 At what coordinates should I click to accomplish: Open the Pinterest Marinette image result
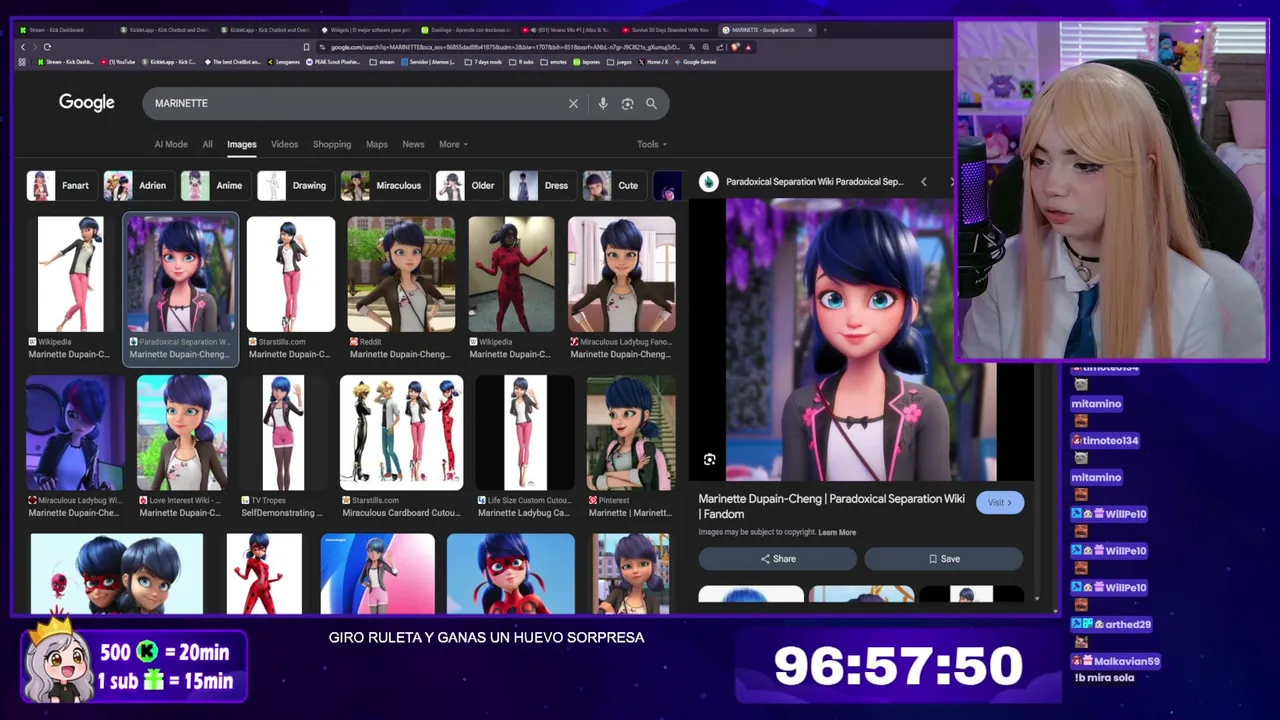click(631, 447)
